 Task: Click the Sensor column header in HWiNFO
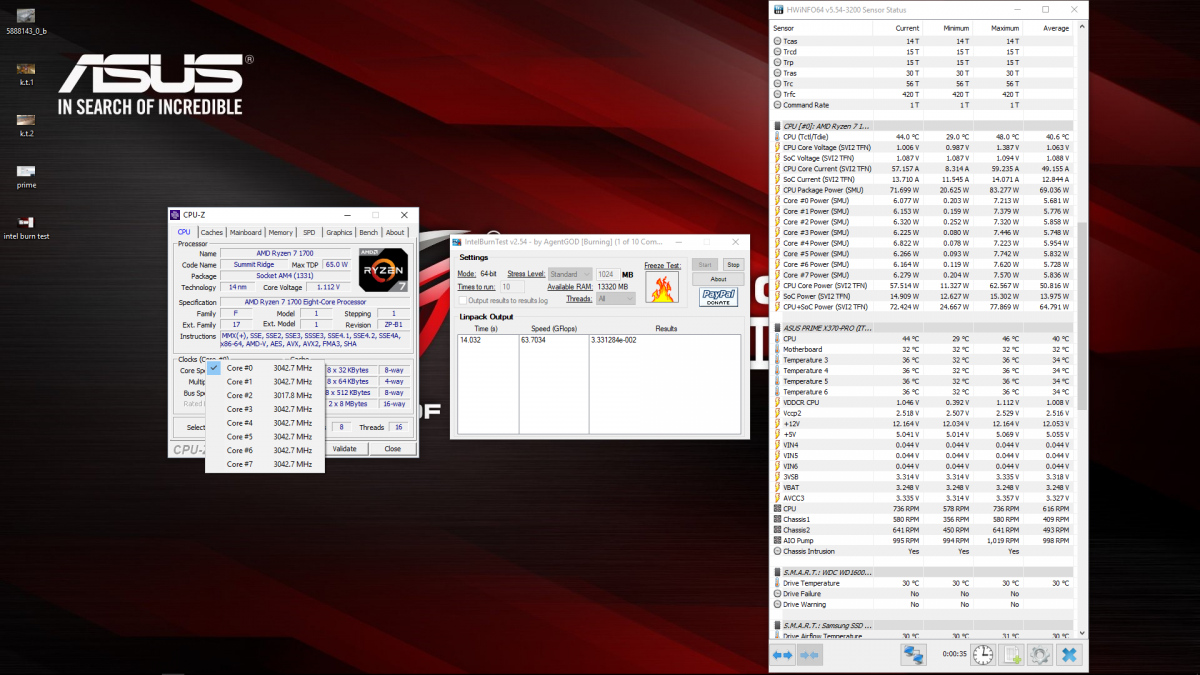point(820,27)
